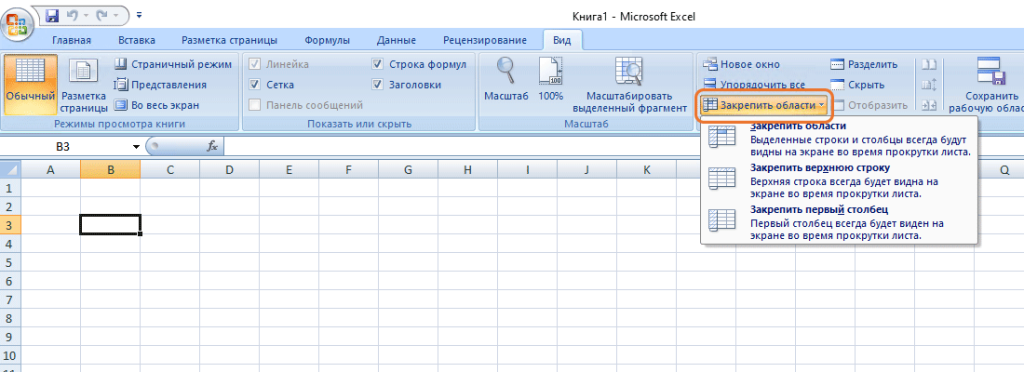Choose Закрепить первый столбец option
Viewport: 1024px width, 372px height.
(x=839, y=223)
